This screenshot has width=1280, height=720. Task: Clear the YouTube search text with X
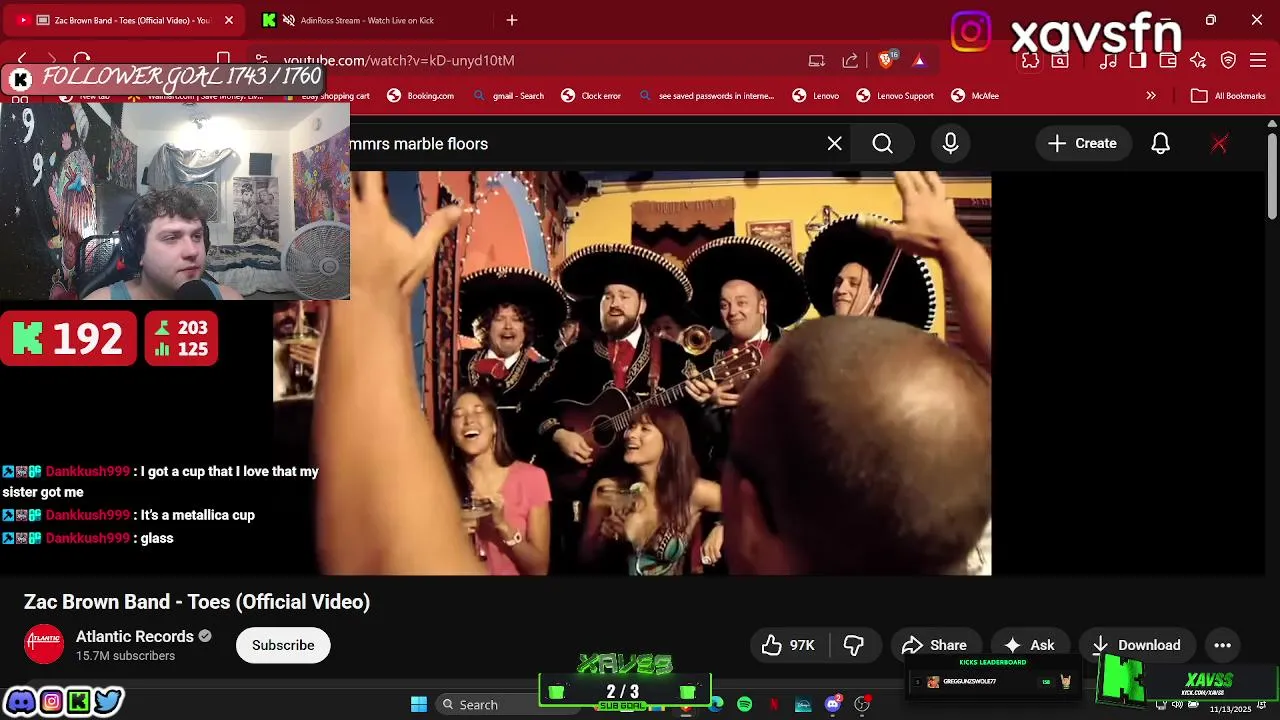[835, 144]
